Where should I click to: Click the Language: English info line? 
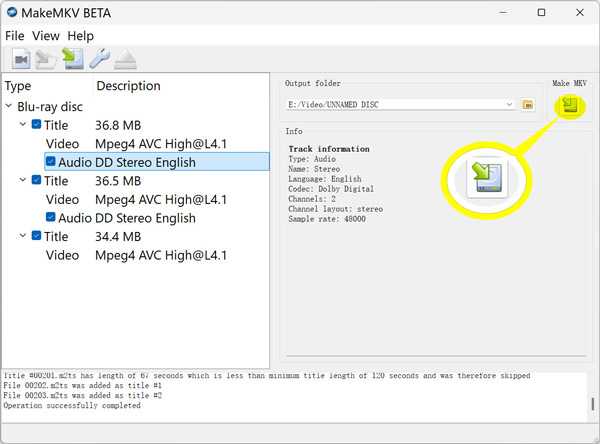point(325,179)
